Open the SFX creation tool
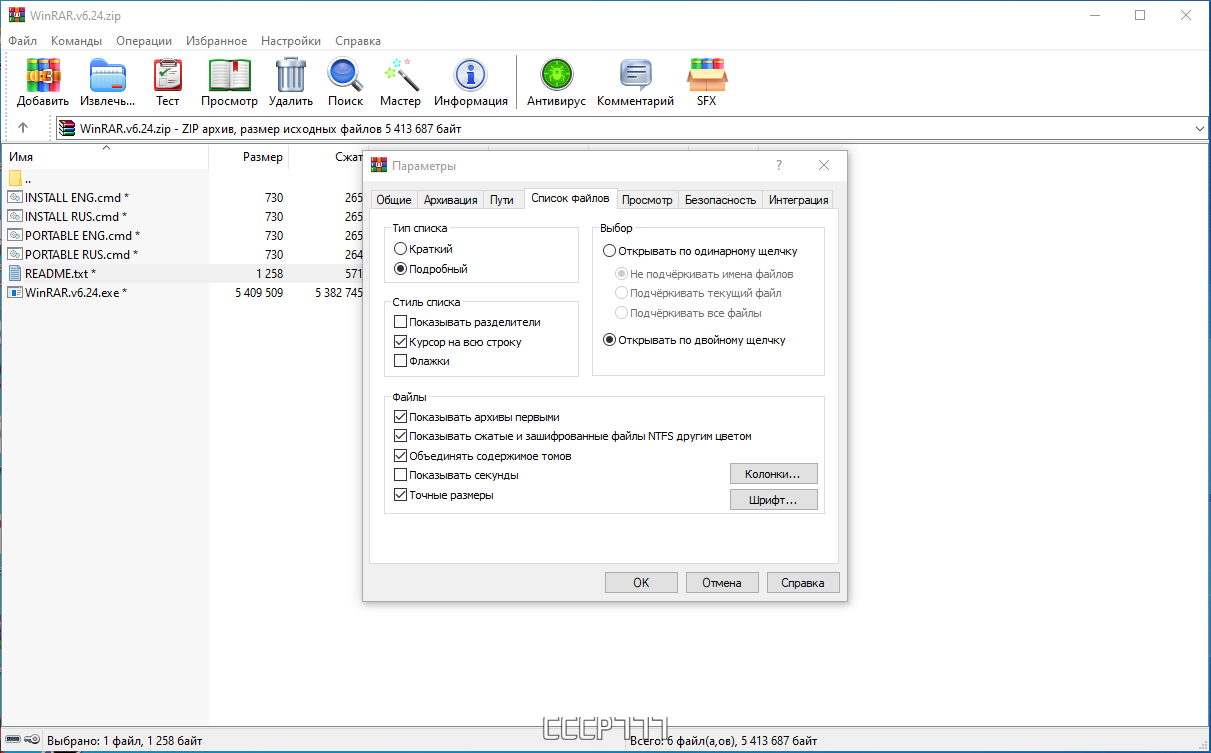Screen dimensions: 1211x753 [x=707, y=80]
